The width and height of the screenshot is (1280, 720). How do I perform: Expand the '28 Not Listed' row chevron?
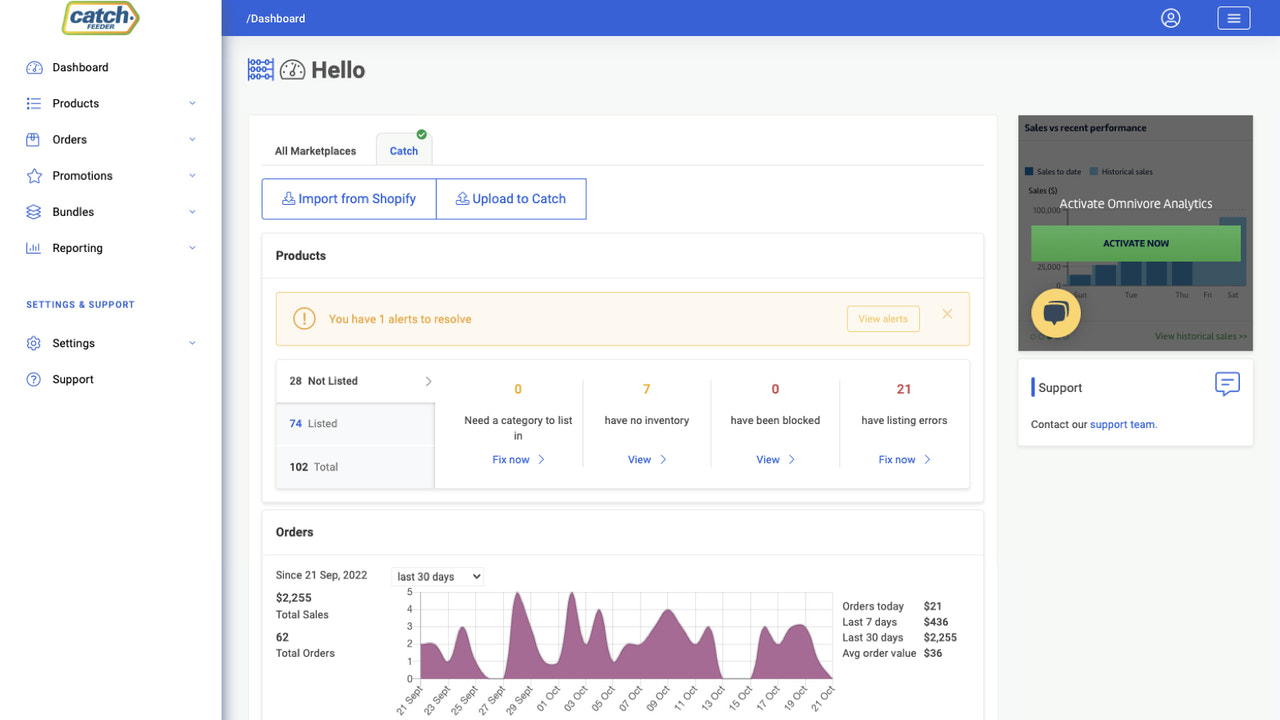(428, 381)
